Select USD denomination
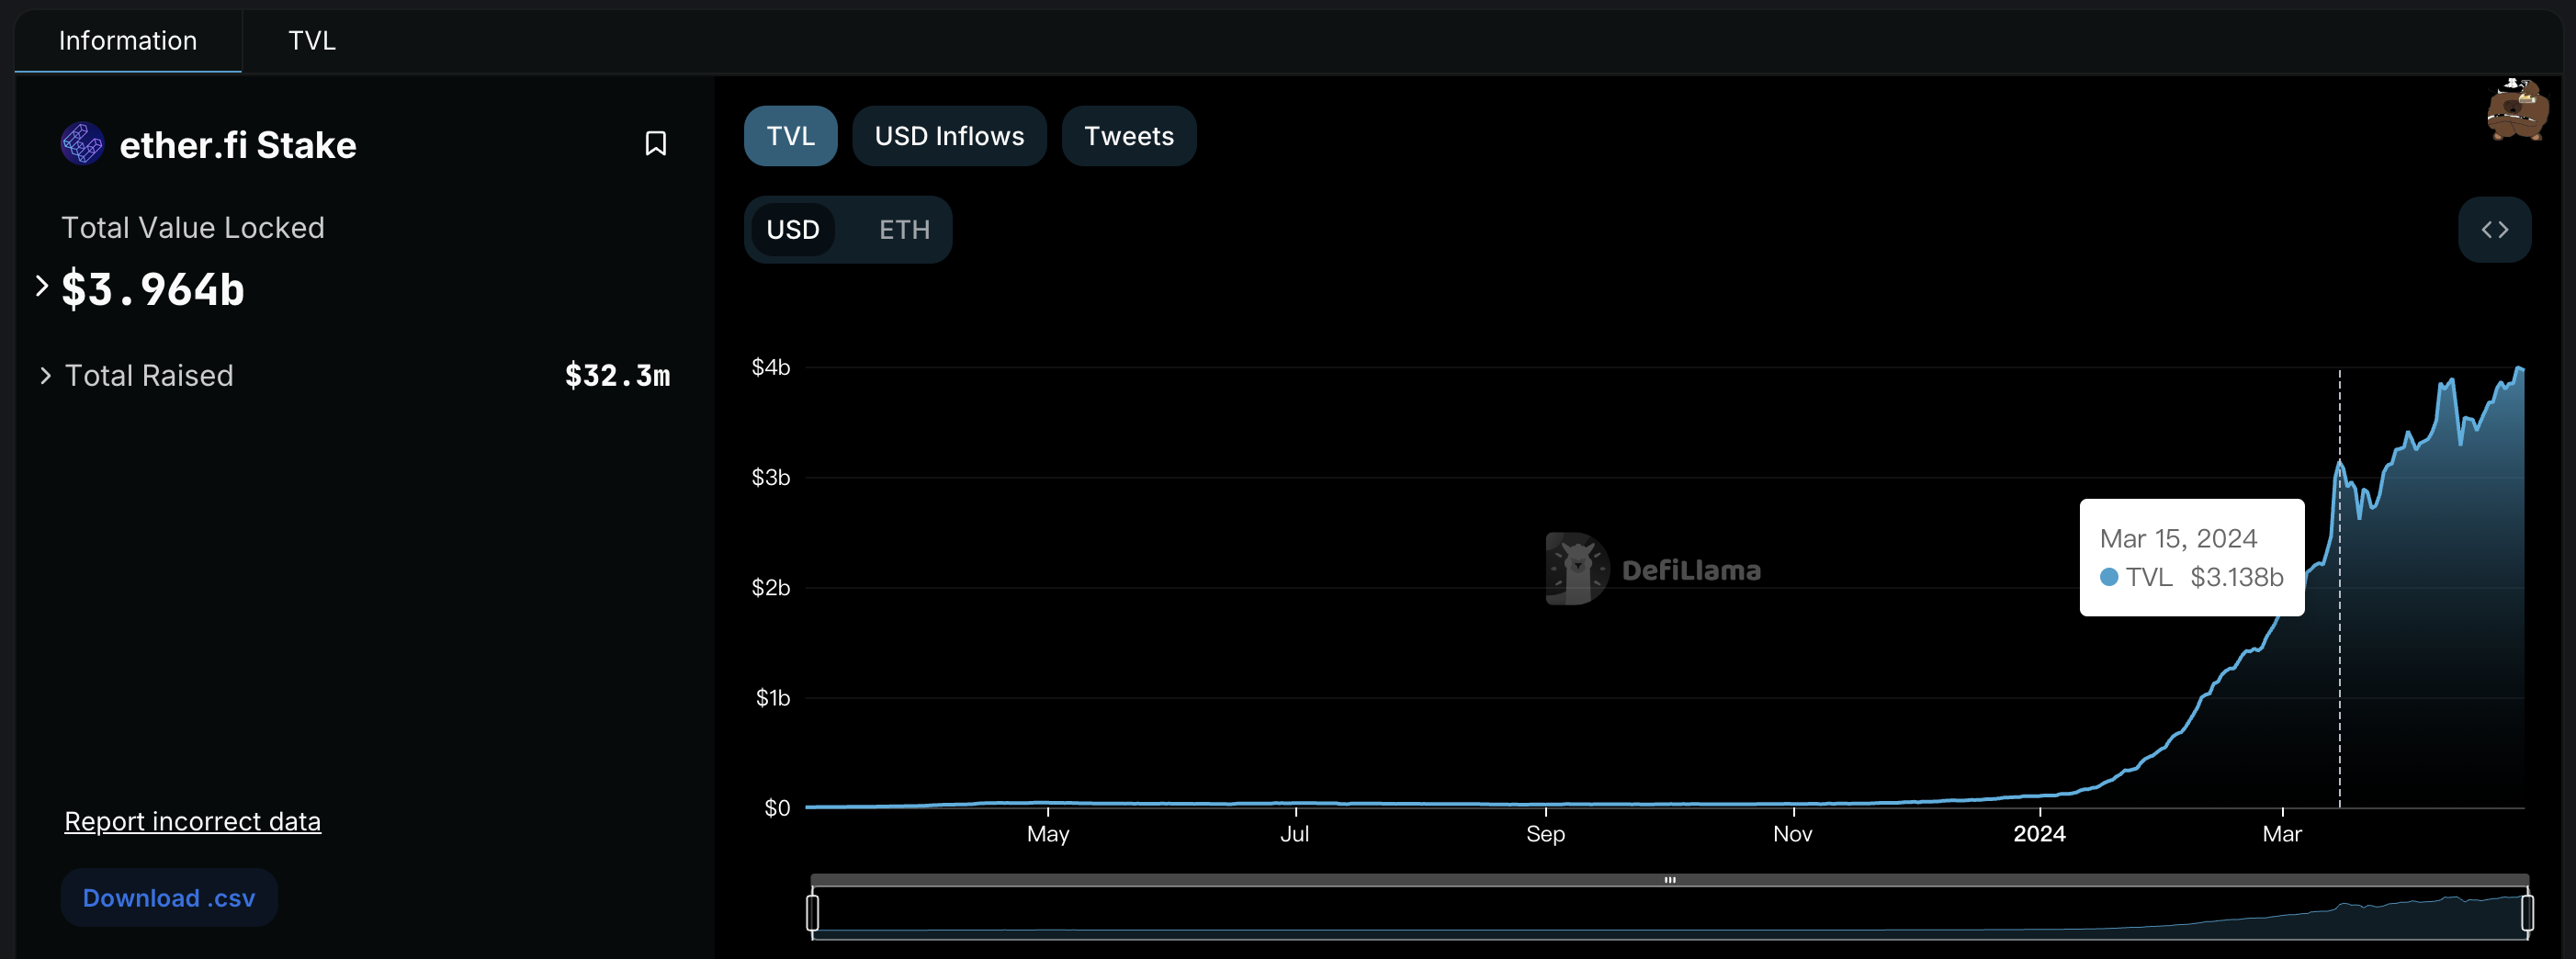This screenshot has width=2576, height=959. [x=793, y=230]
